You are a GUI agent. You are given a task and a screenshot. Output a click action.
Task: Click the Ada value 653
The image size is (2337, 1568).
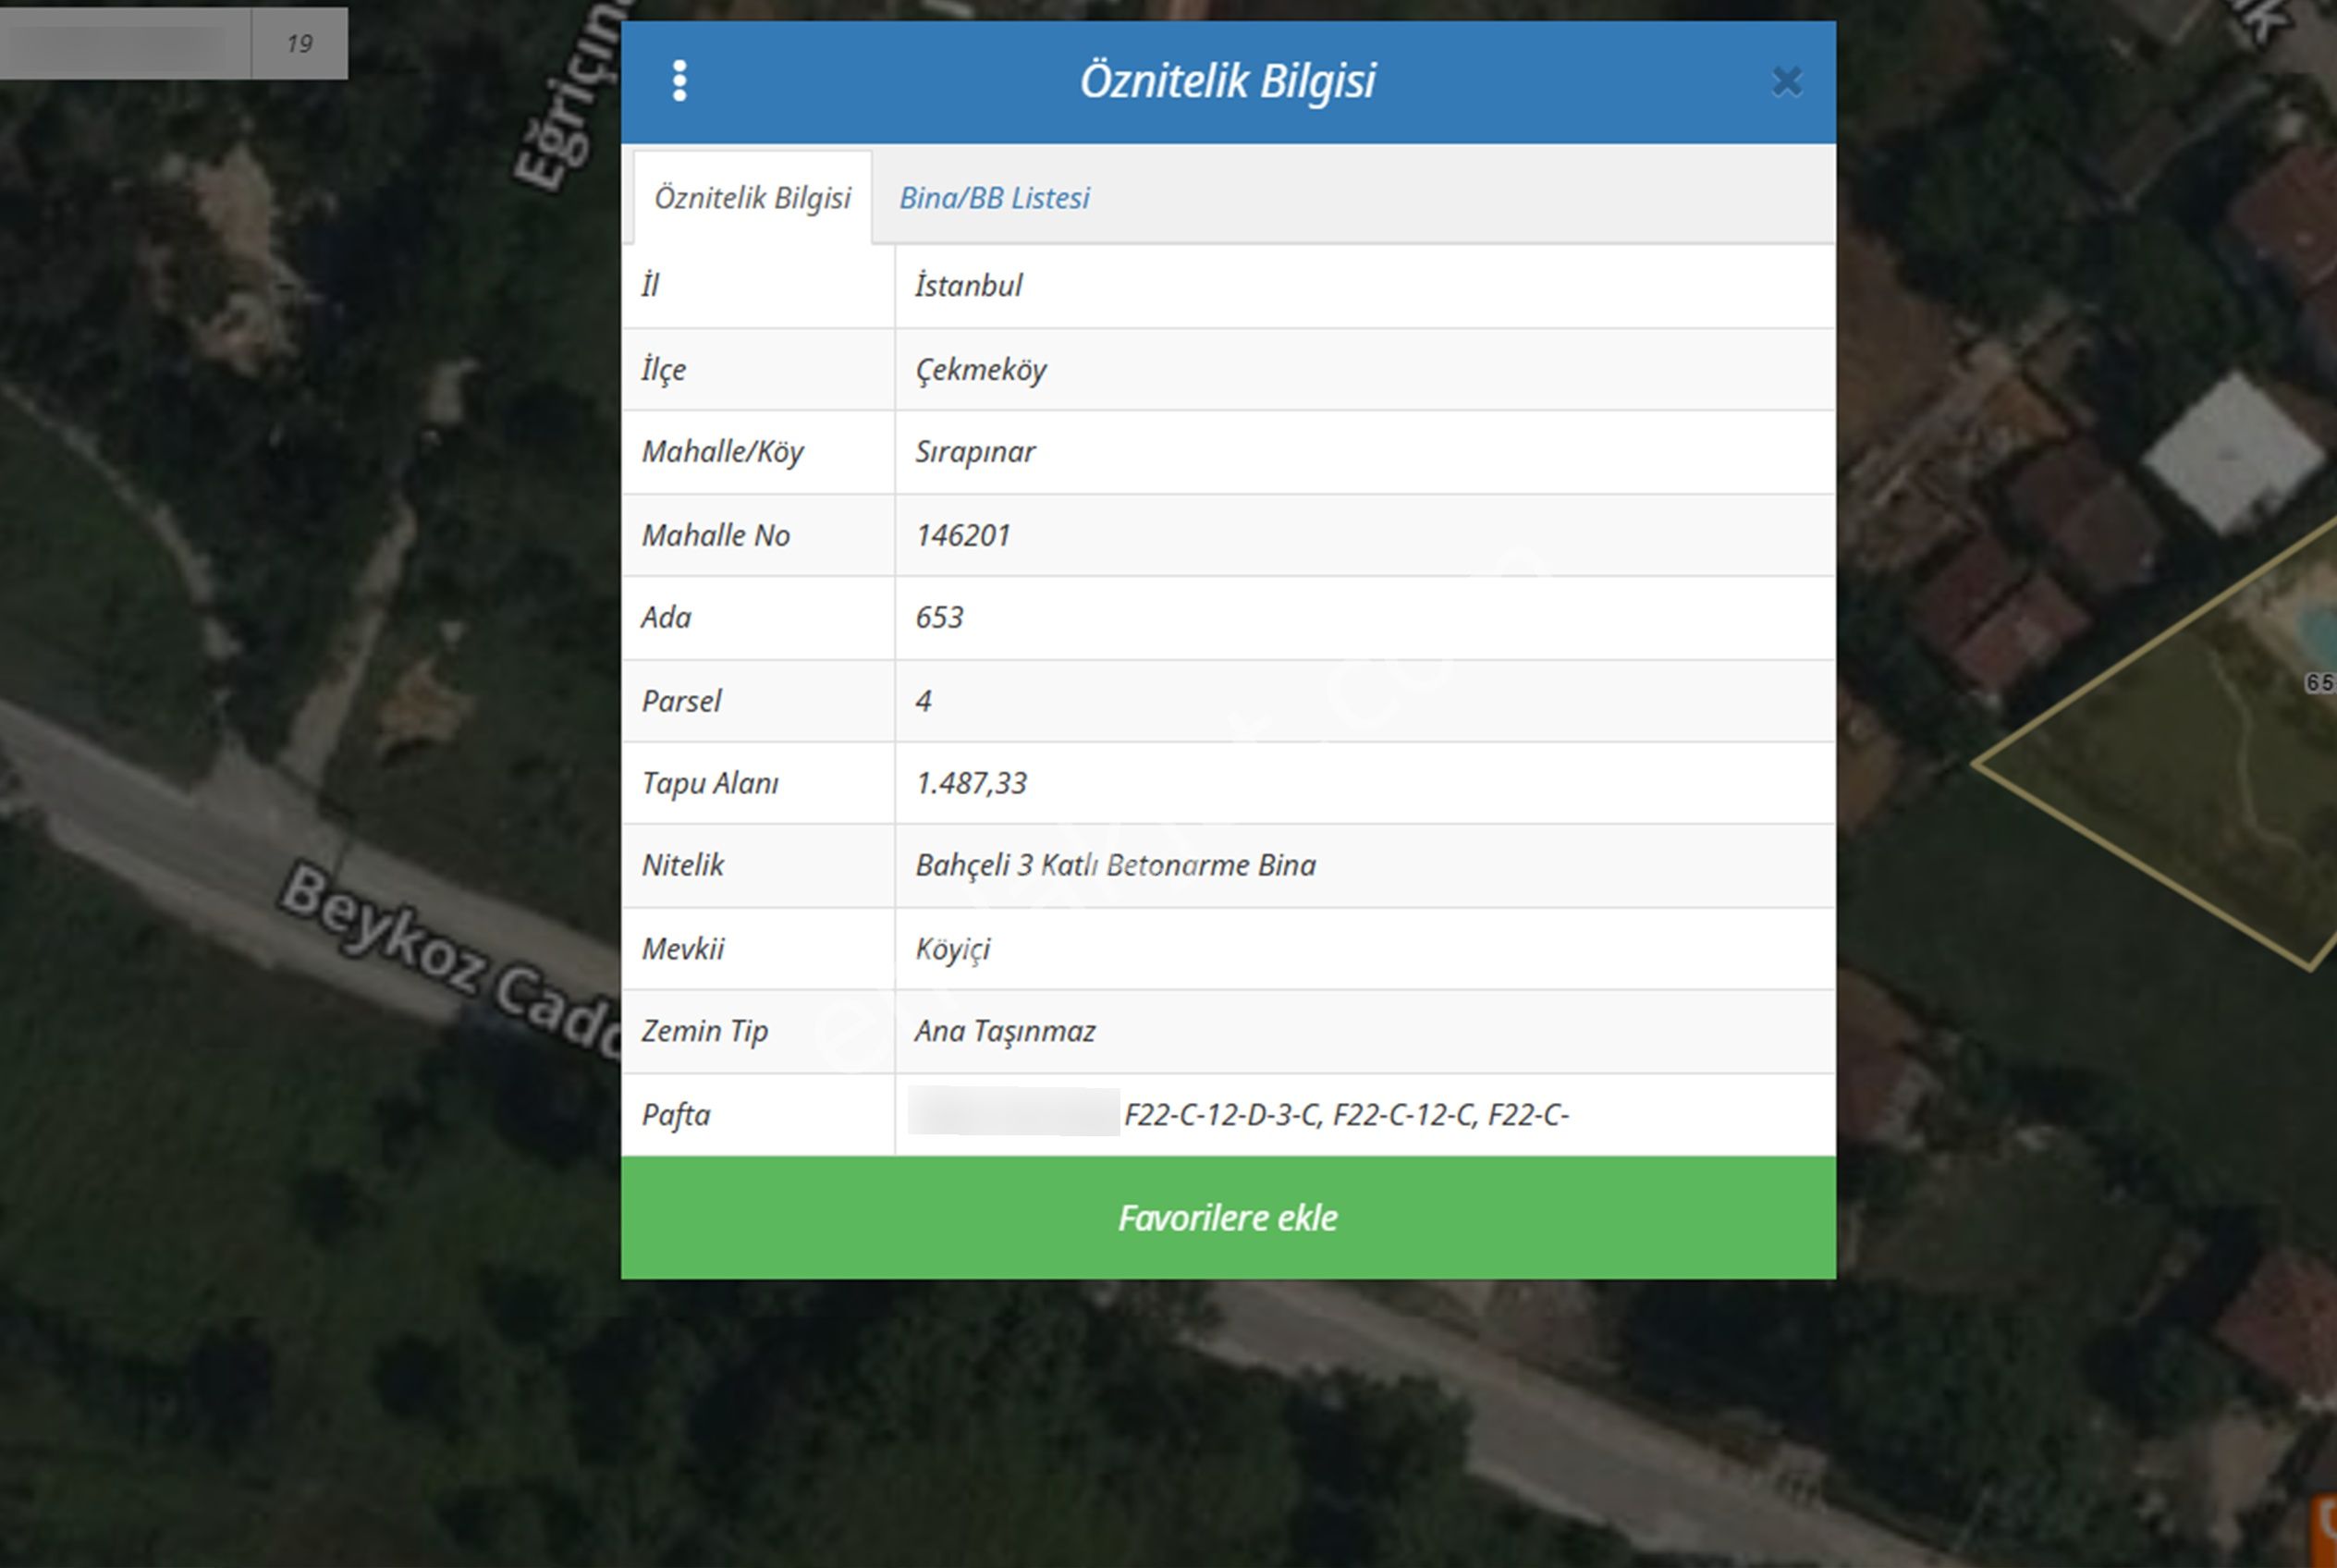(x=939, y=617)
